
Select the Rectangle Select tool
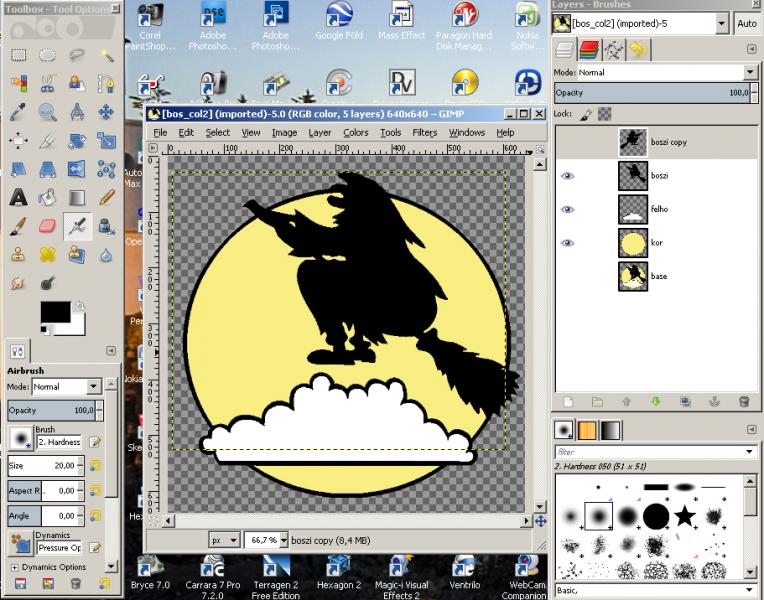click(x=19, y=55)
